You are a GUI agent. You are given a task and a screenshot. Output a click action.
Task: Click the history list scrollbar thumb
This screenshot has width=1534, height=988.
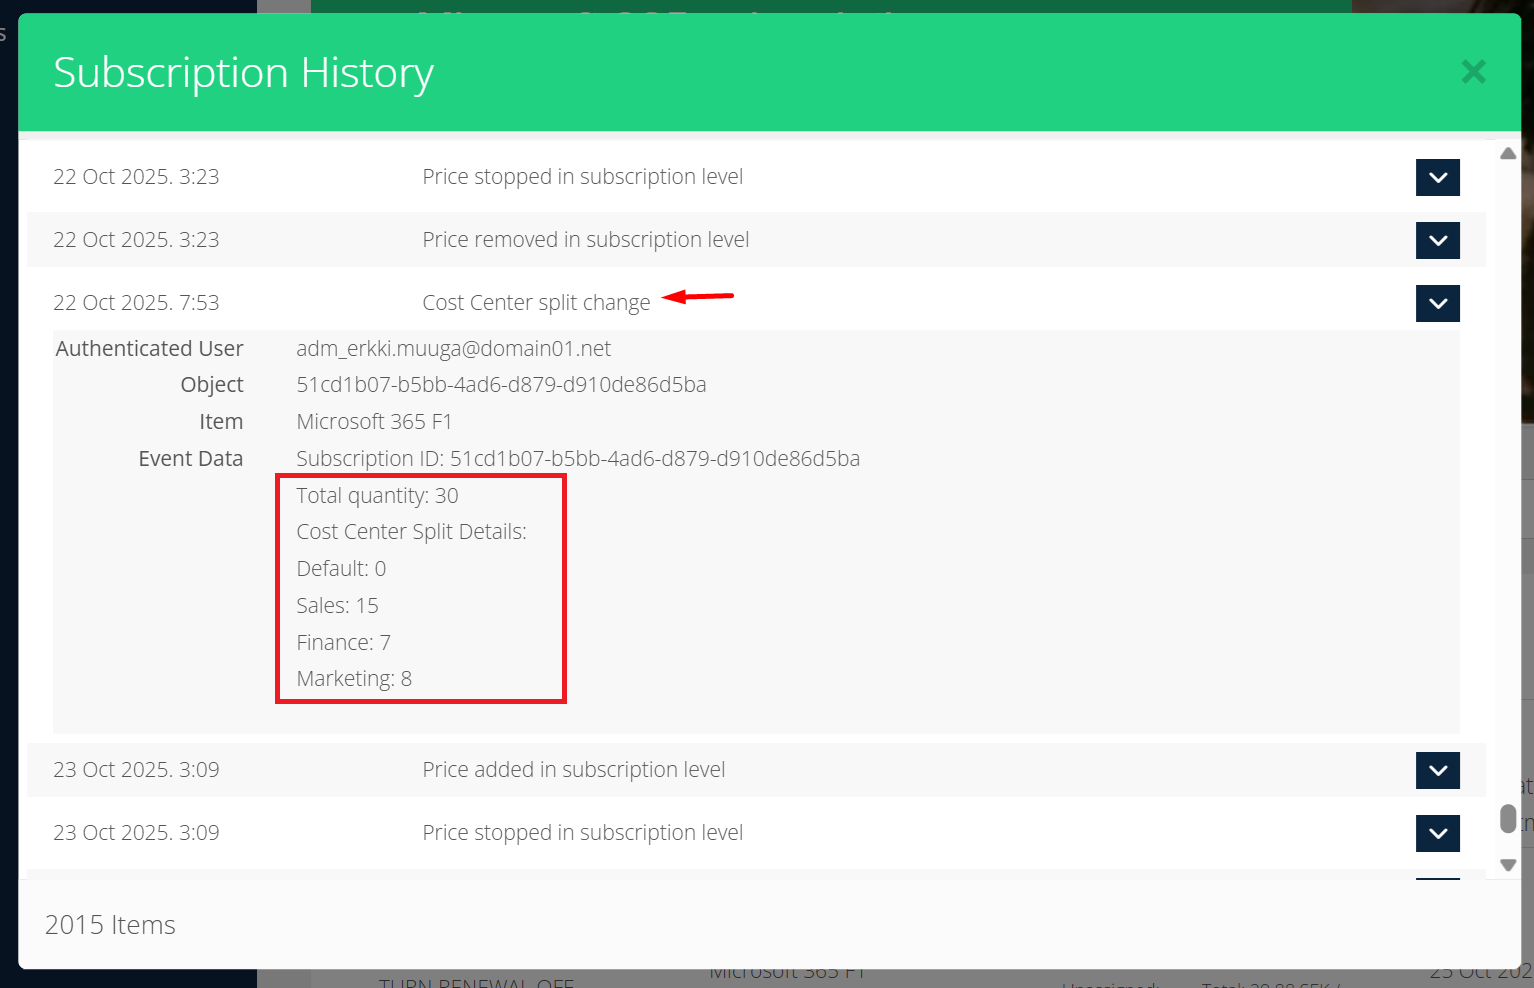click(1508, 819)
